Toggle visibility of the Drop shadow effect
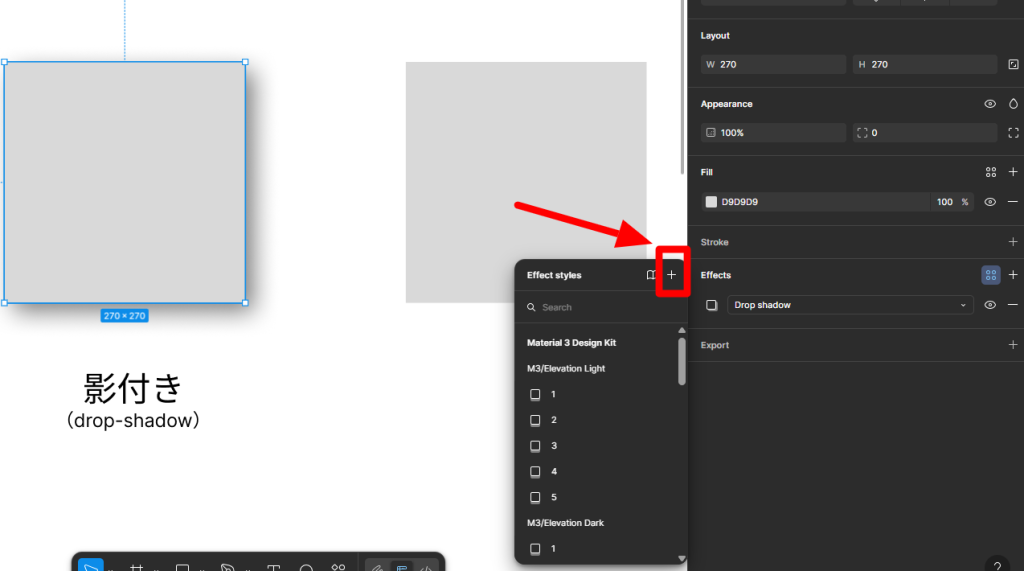1024x571 pixels. click(990, 305)
